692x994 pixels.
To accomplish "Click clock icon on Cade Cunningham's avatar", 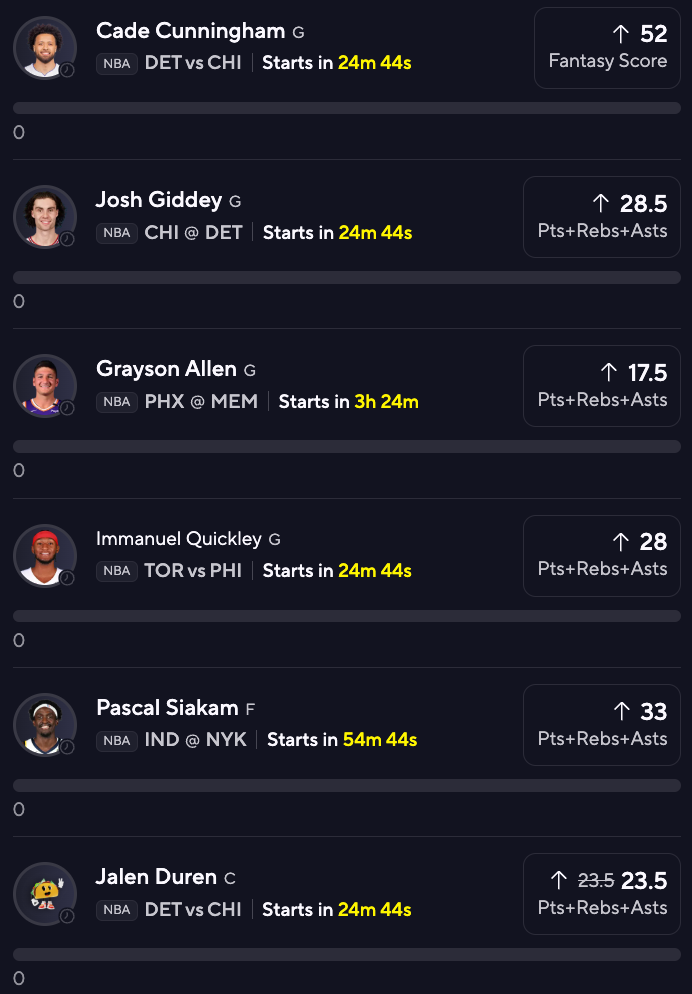I will click(x=67, y=70).
